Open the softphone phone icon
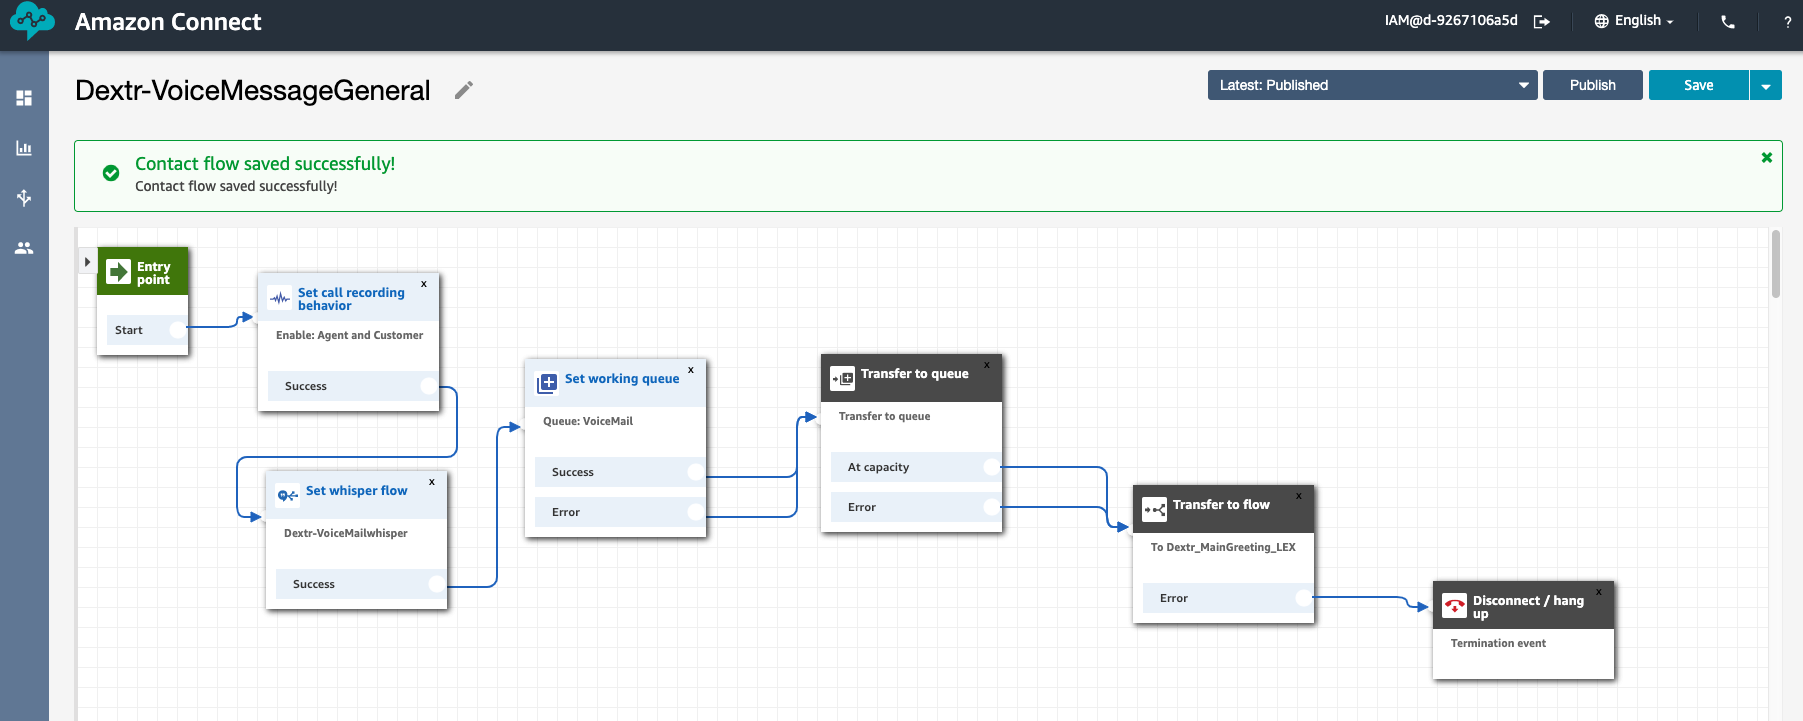This screenshot has height=721, width=1803. click(x=1728, y=21)
